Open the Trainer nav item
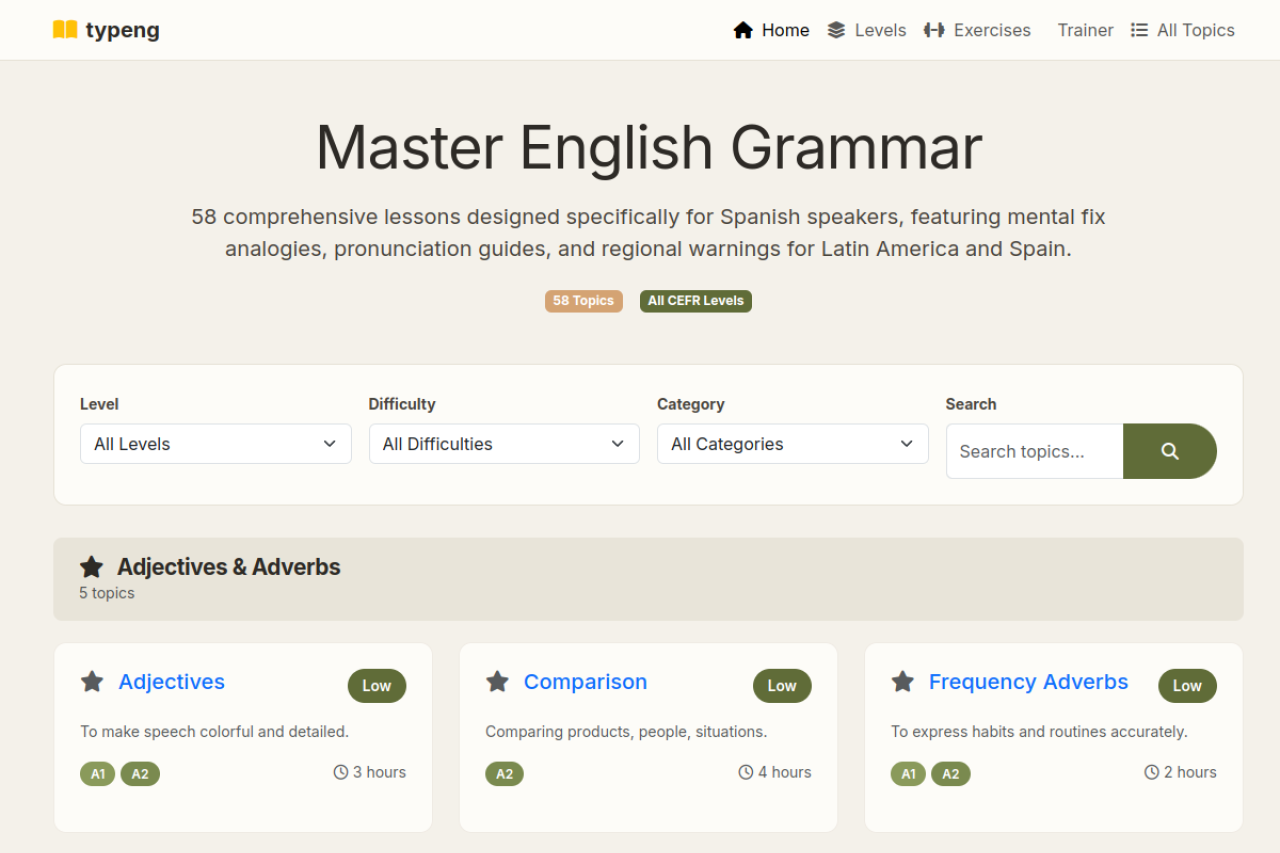This screenshot has height=853, width=1280. click(x=1085, y=30)
